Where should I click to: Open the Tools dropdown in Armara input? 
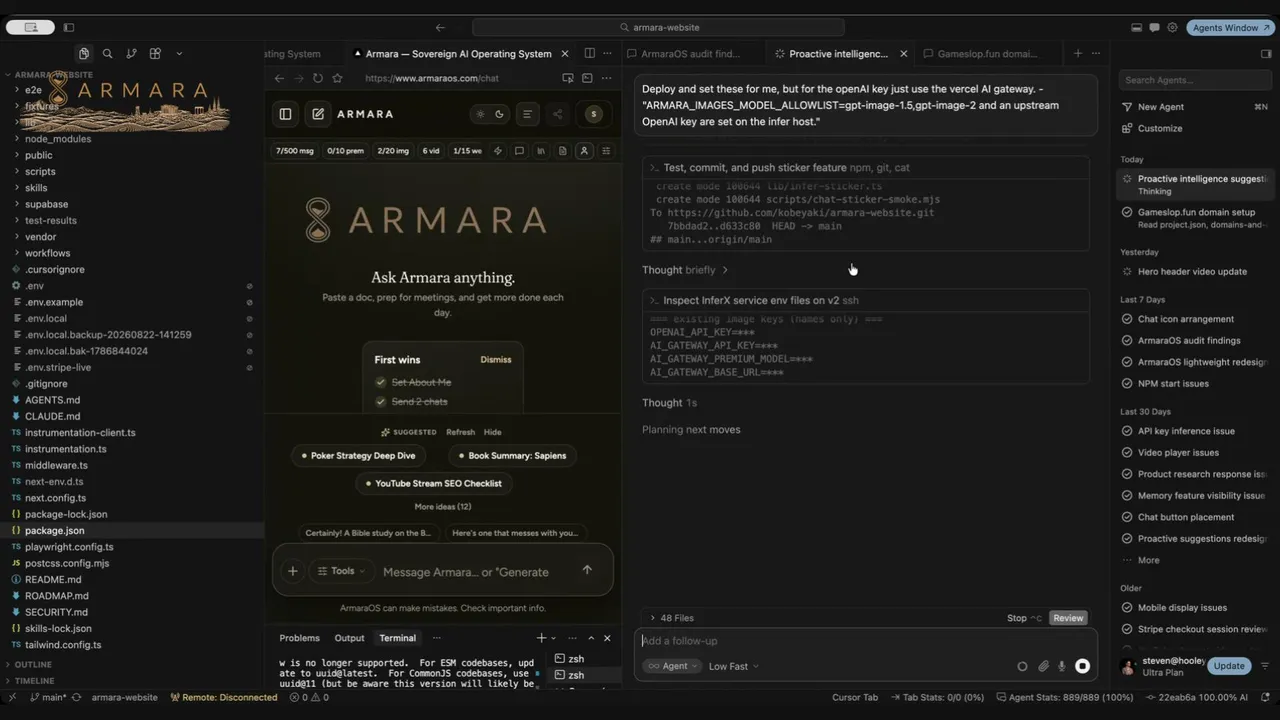[342, 571]
